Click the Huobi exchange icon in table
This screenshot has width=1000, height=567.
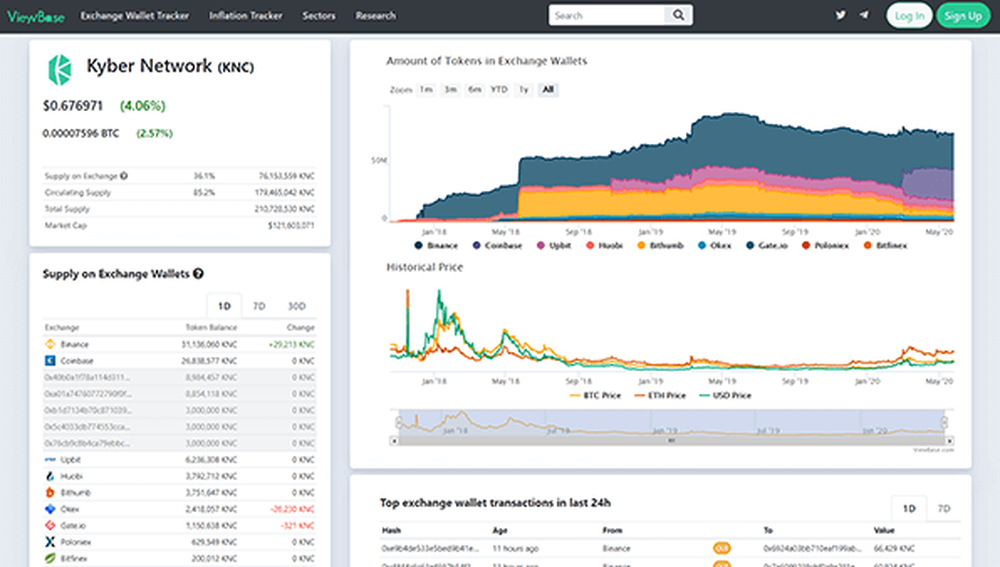pos(50,476)
